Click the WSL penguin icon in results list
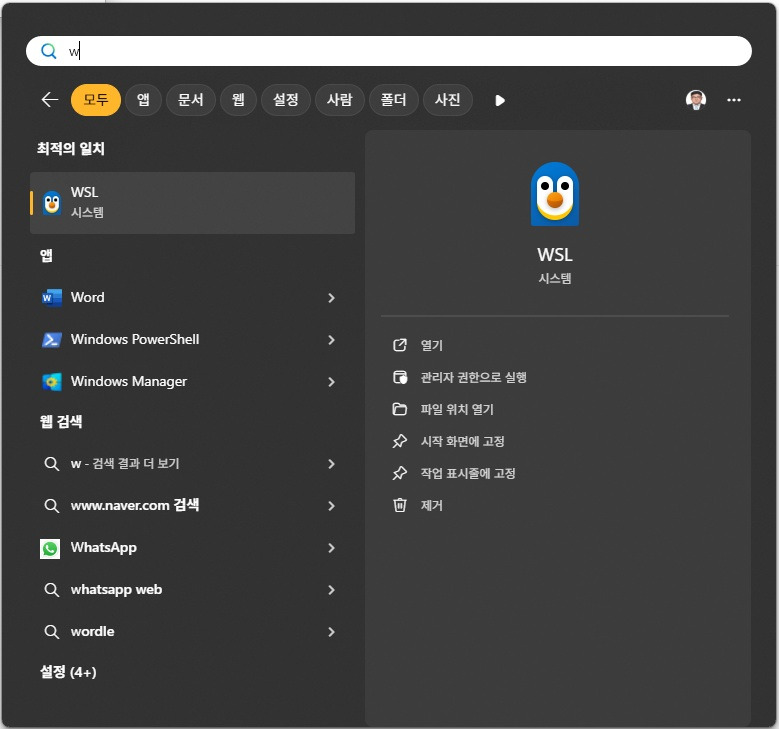 [52, 203]
